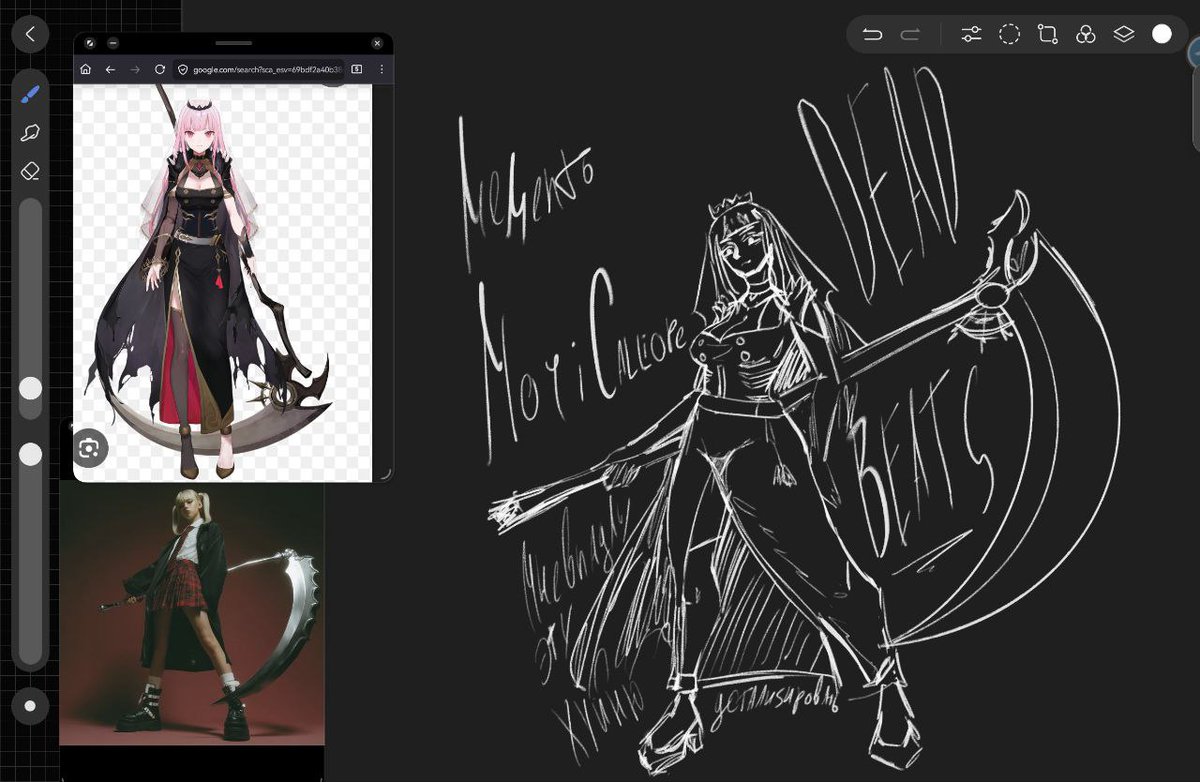Collapse the toolbar using the back chevron
This screenshot has width=1200, height=782.
click(30, 34)
